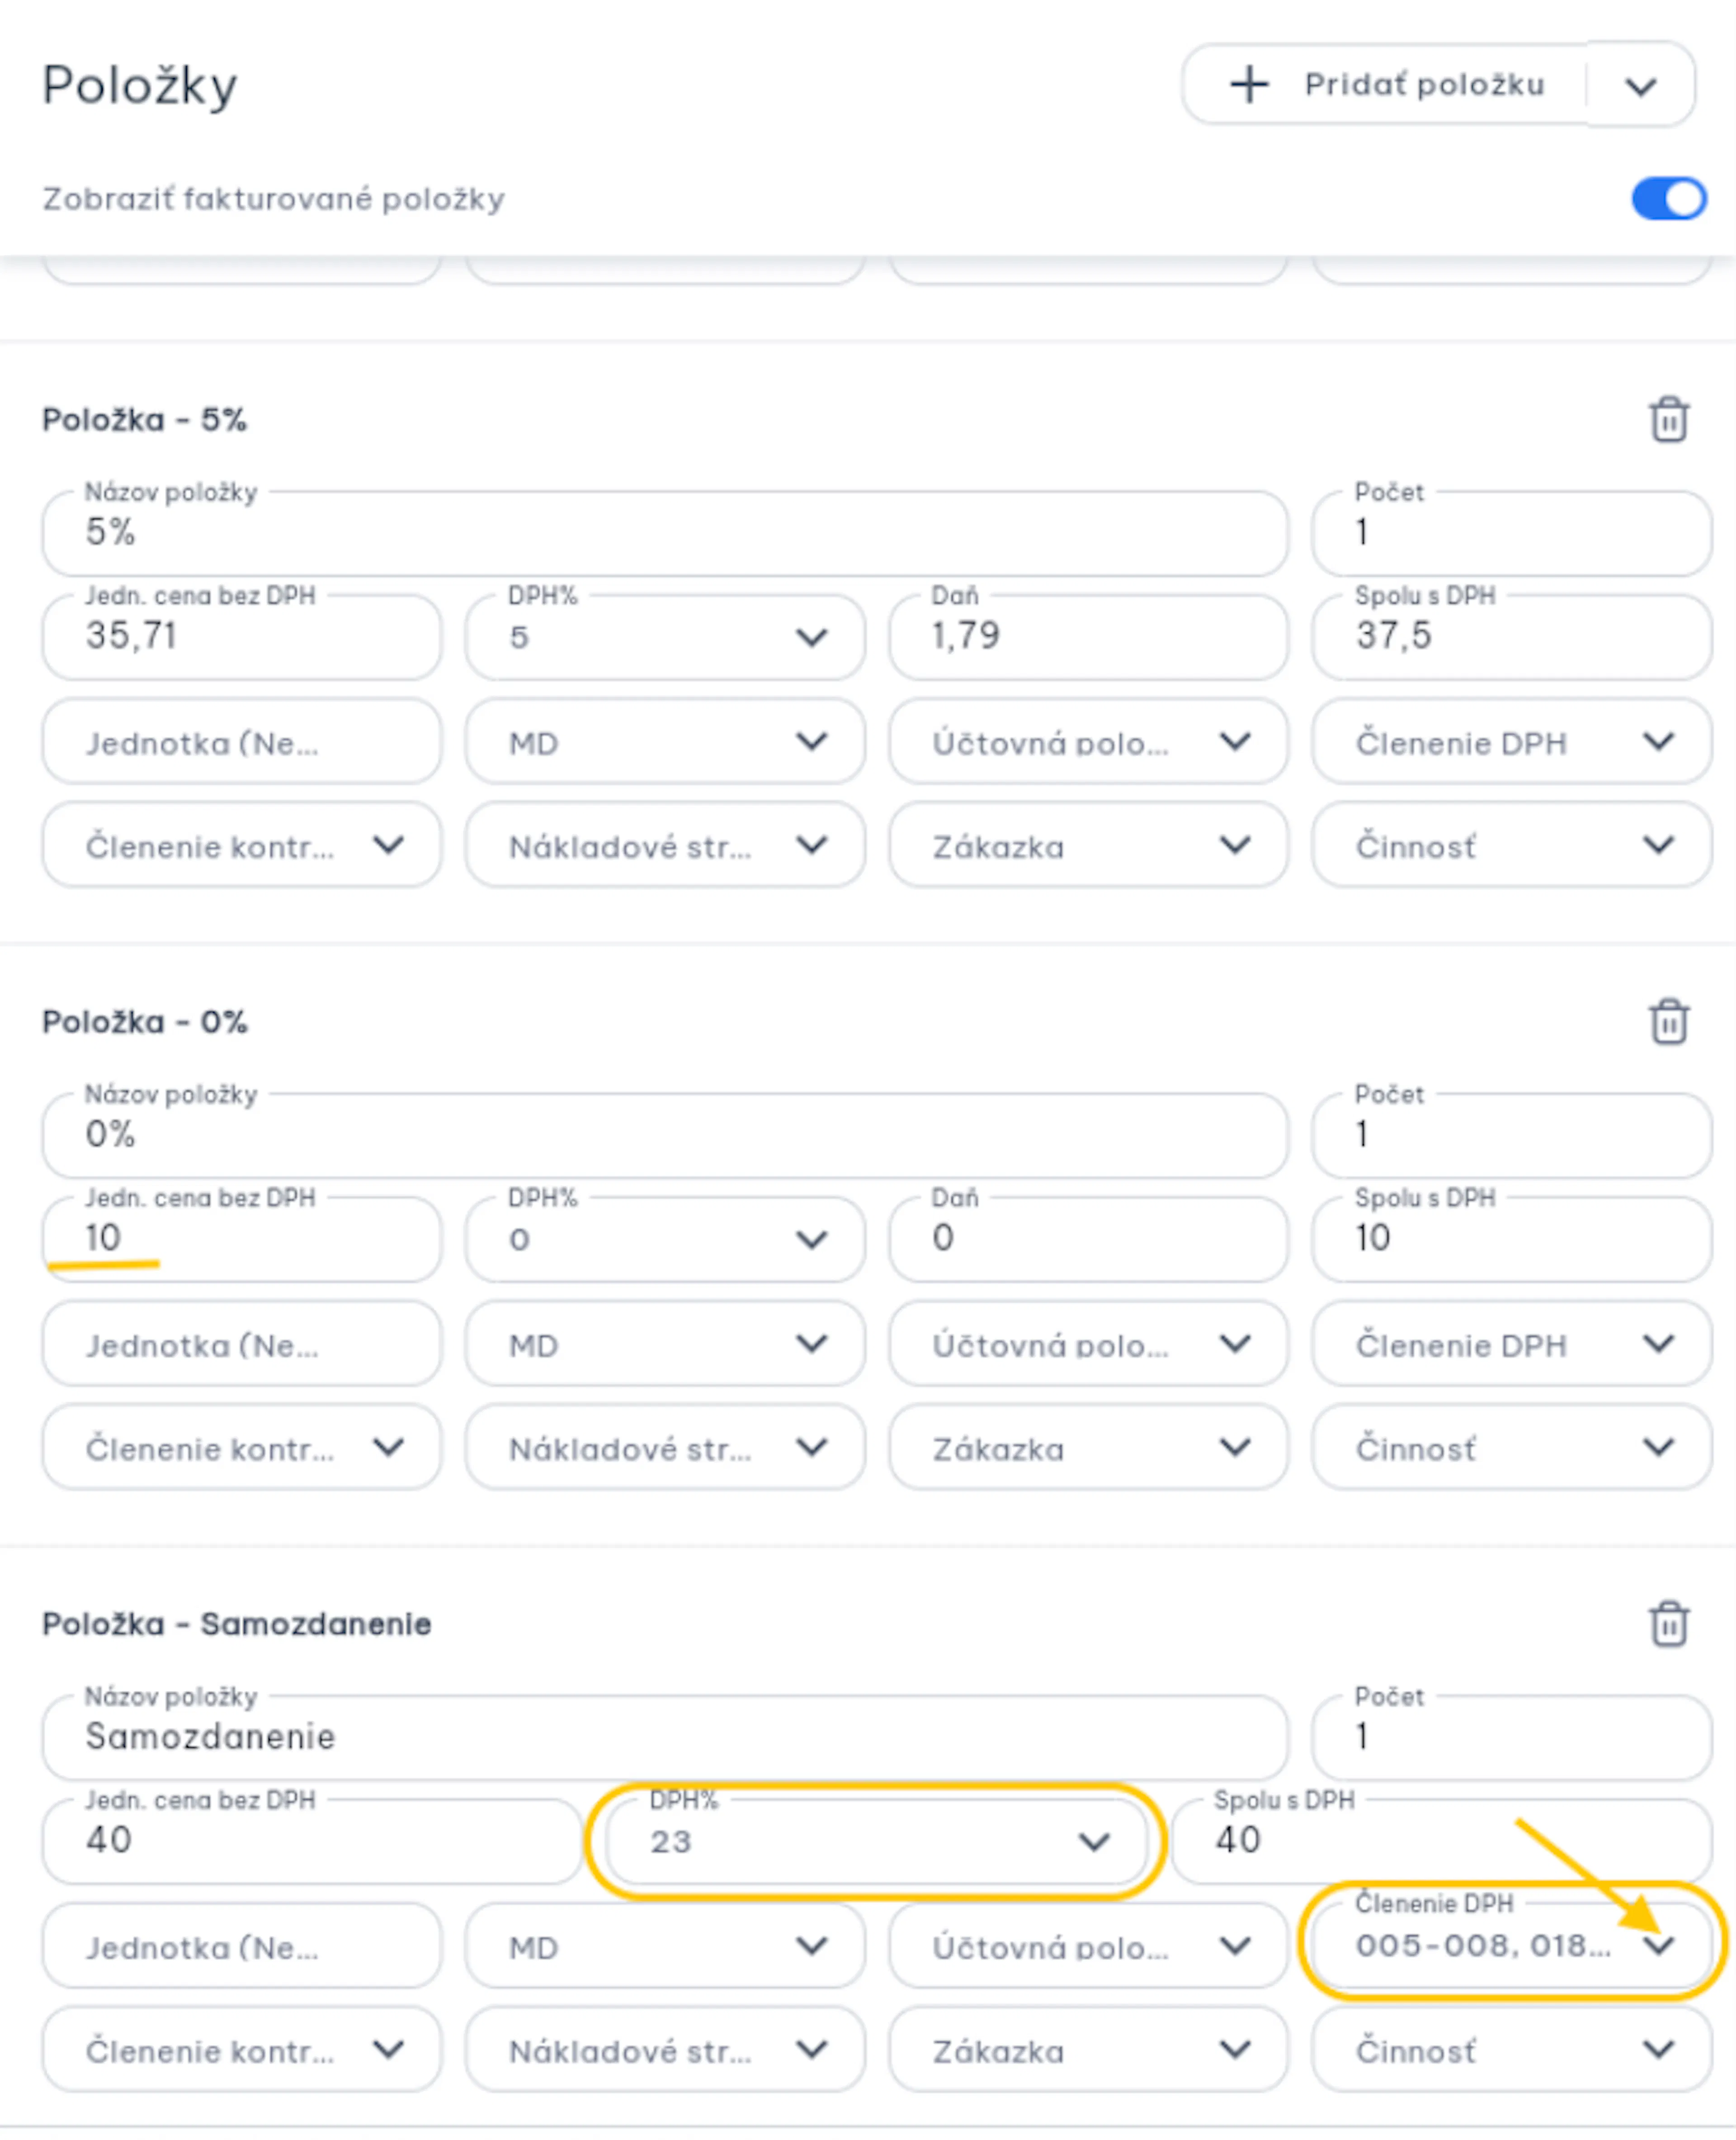The image size is (1736, 2140).
Task: Click Jedn. cena bez DPH field with 35,71
Action: pyautogui.click(x=241, y=637)
